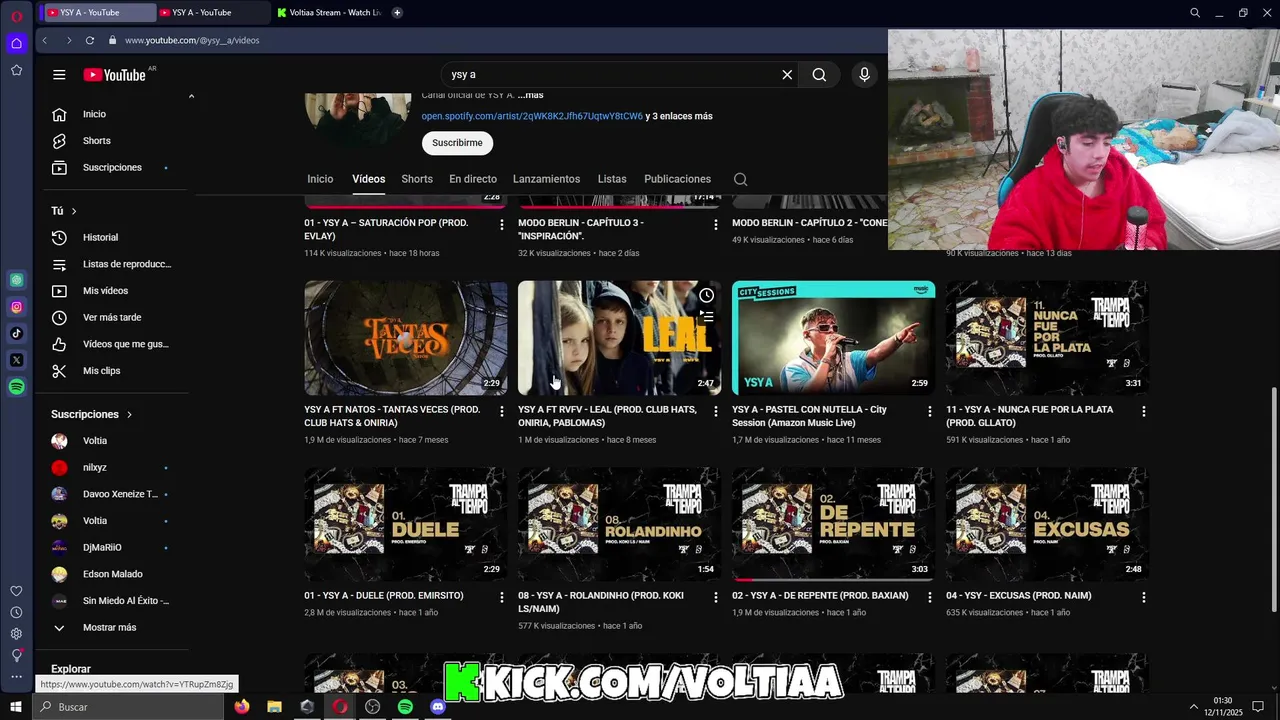
Task: Click the lightbulb icon in the sidebar
Action: point(16,655)
